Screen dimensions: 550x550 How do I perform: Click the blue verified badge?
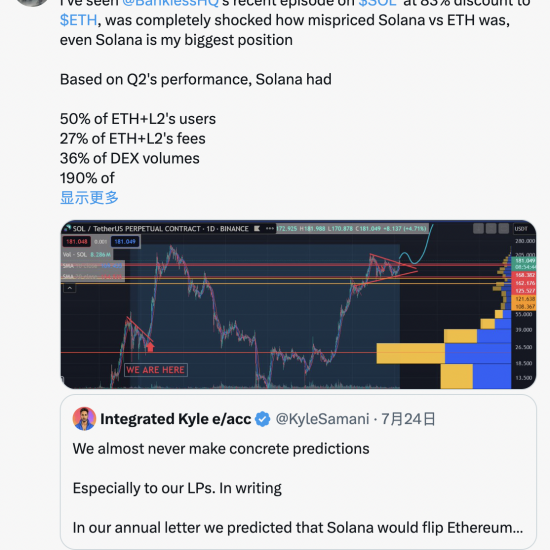263,419
